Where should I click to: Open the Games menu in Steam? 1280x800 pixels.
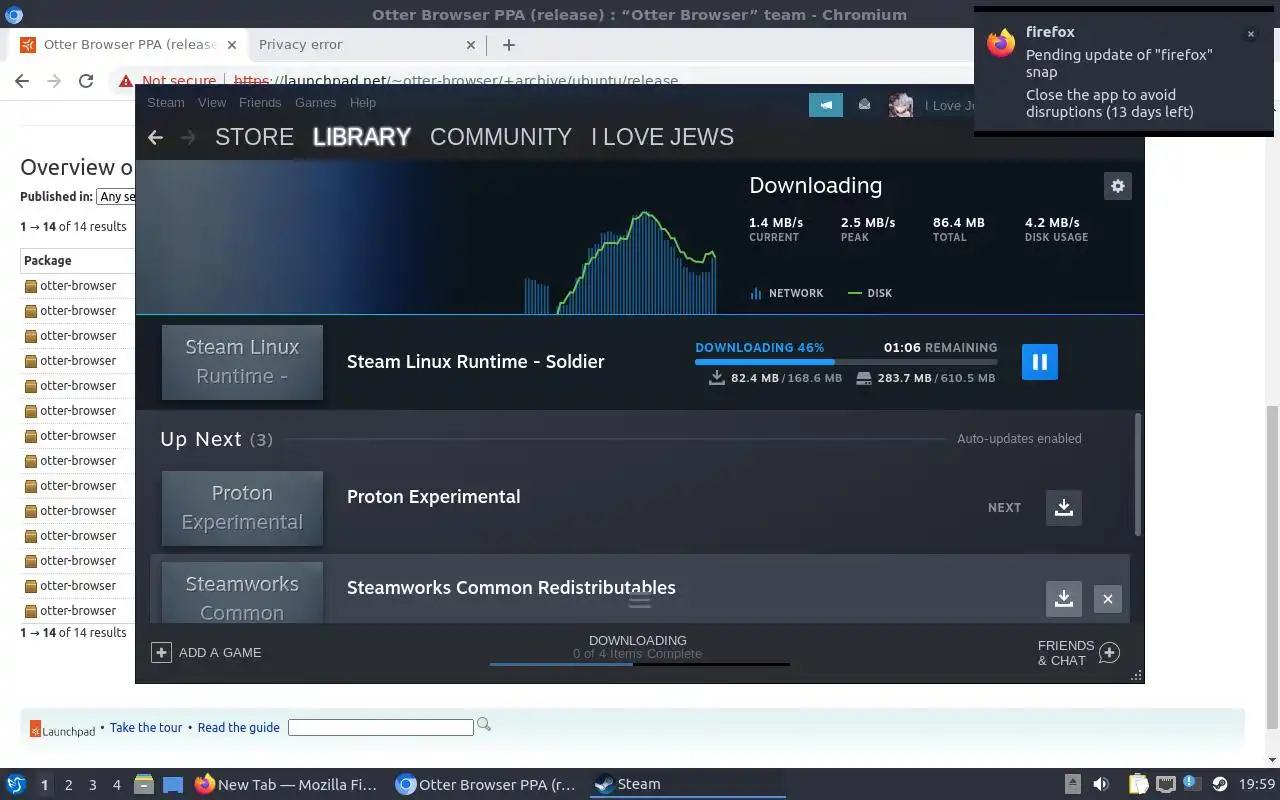pos(315,102)
